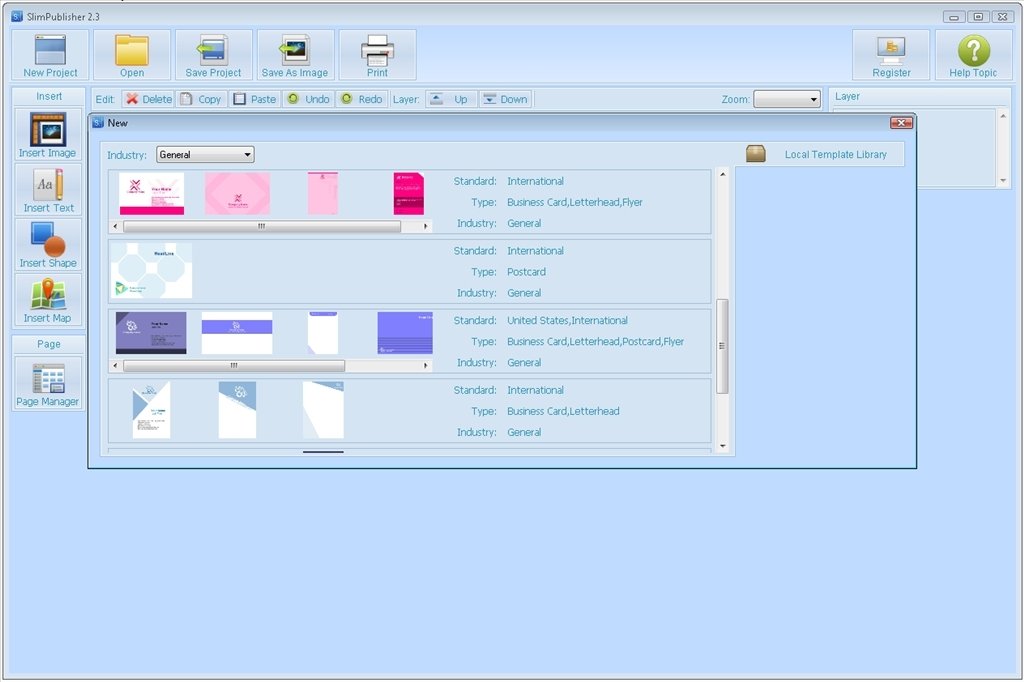Click 'Business Card,Letterhead,Postcard,Flyer' type text
Image resolution: width=1024 pixels, height=682 pixels.
pos(596,342)
